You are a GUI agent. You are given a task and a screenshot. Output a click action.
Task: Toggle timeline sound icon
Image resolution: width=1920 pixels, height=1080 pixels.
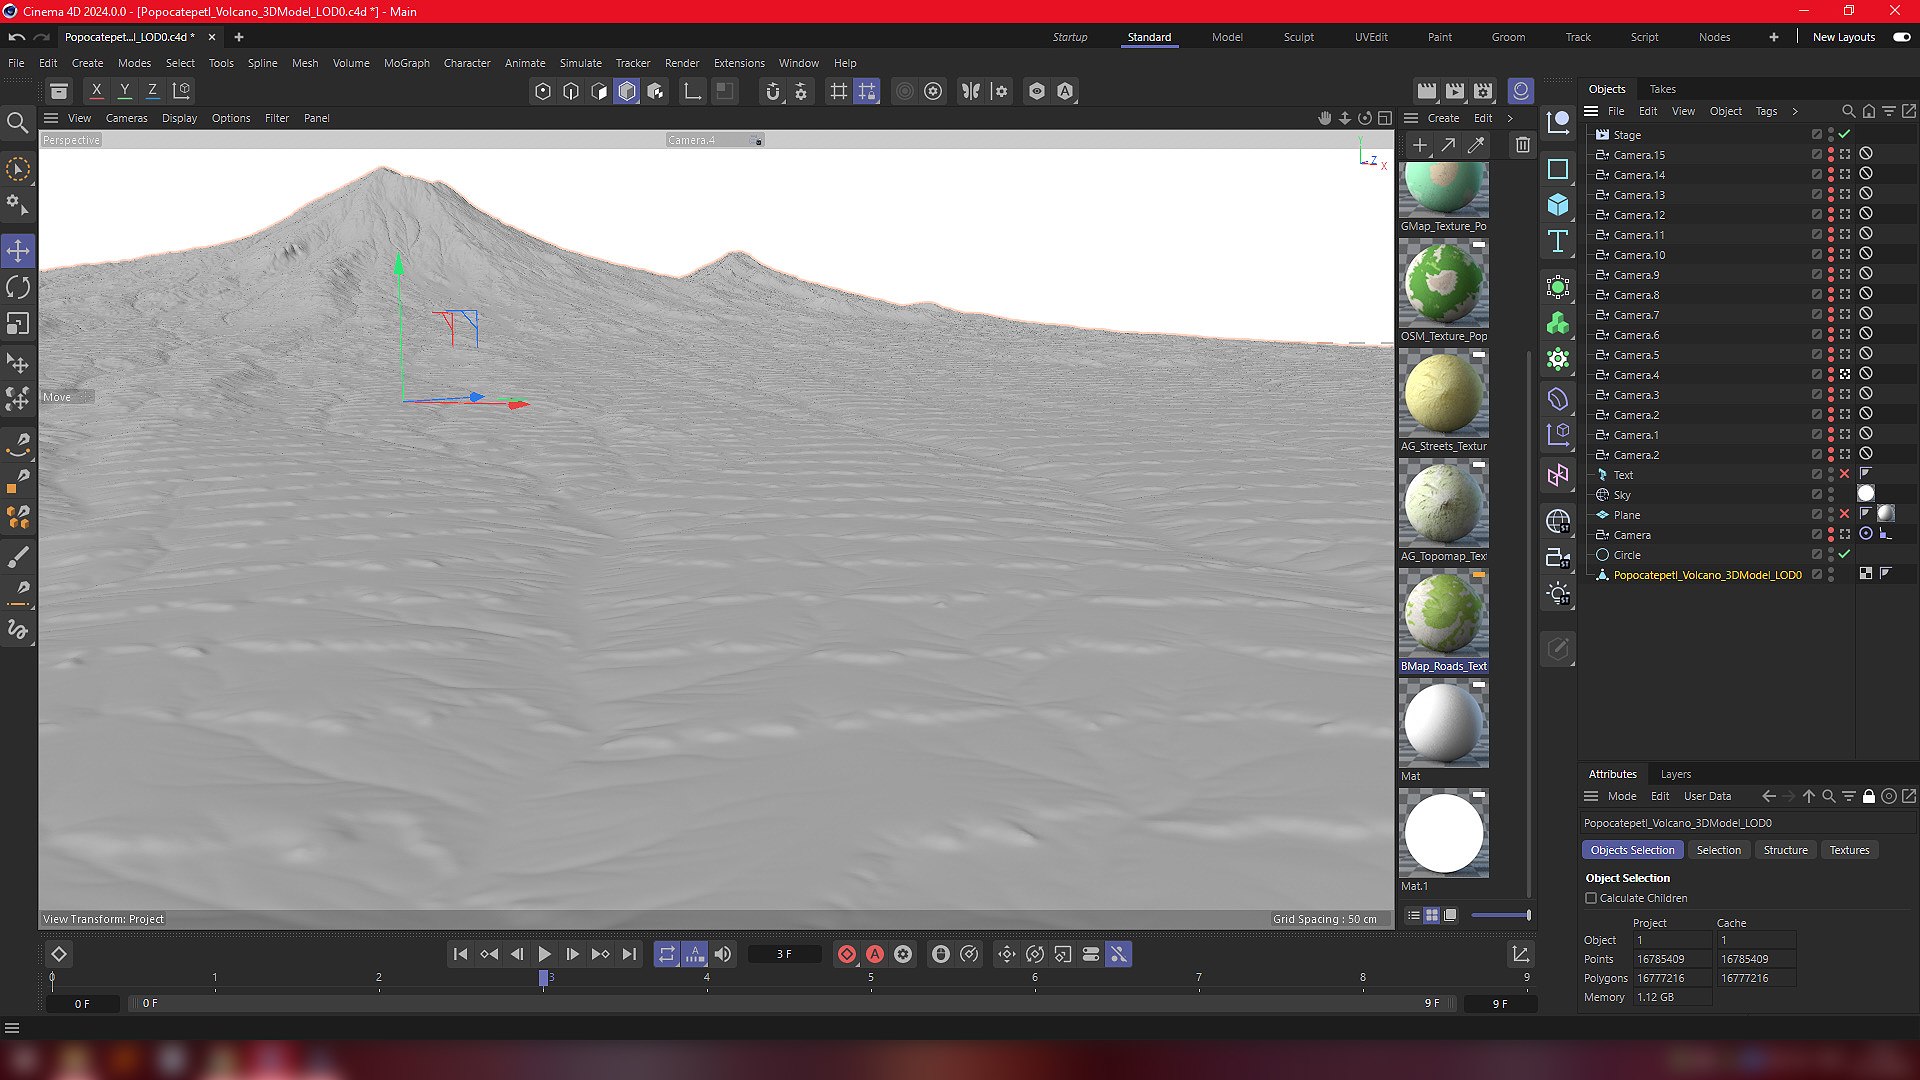(x=723, y=954)
